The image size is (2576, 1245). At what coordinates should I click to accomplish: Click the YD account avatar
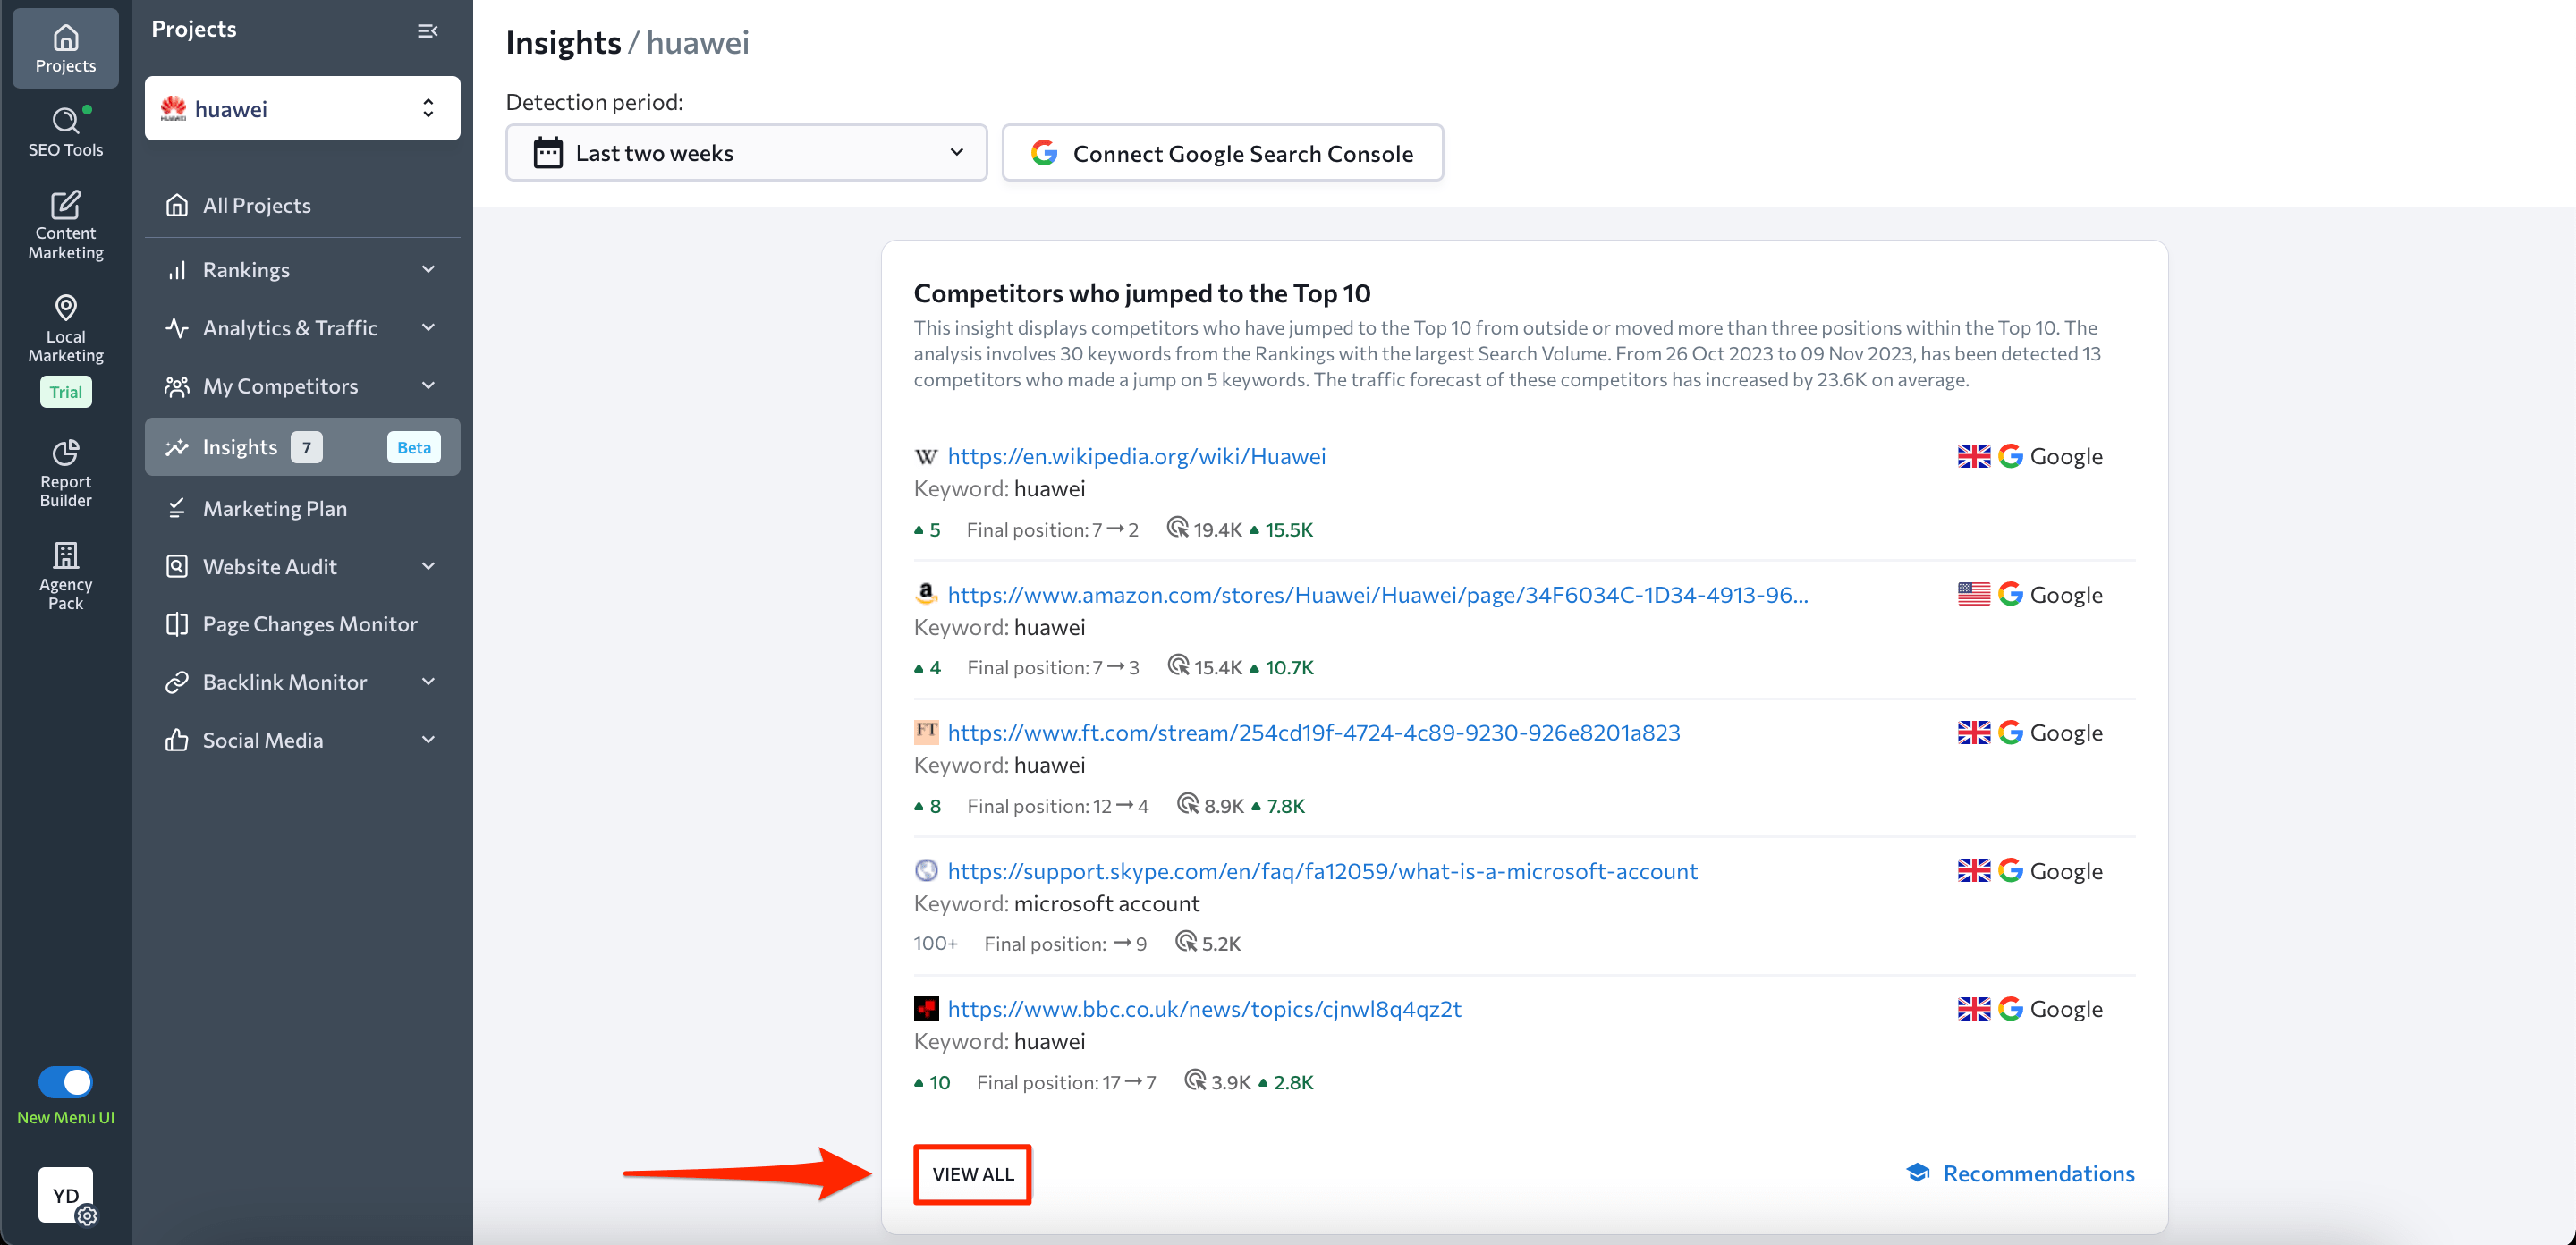(x=66, y=1195)
